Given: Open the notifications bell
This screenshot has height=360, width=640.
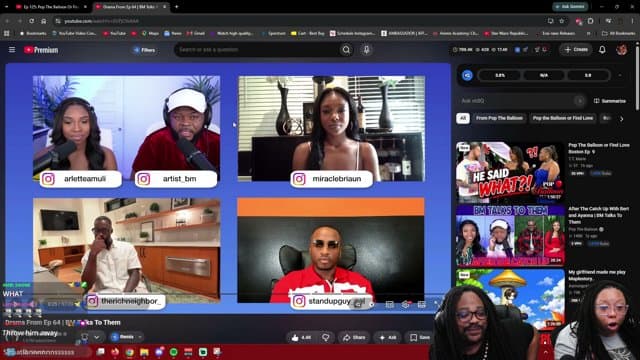Looking at the screenshot, I should pyautogui.click(x=602, y=49).
